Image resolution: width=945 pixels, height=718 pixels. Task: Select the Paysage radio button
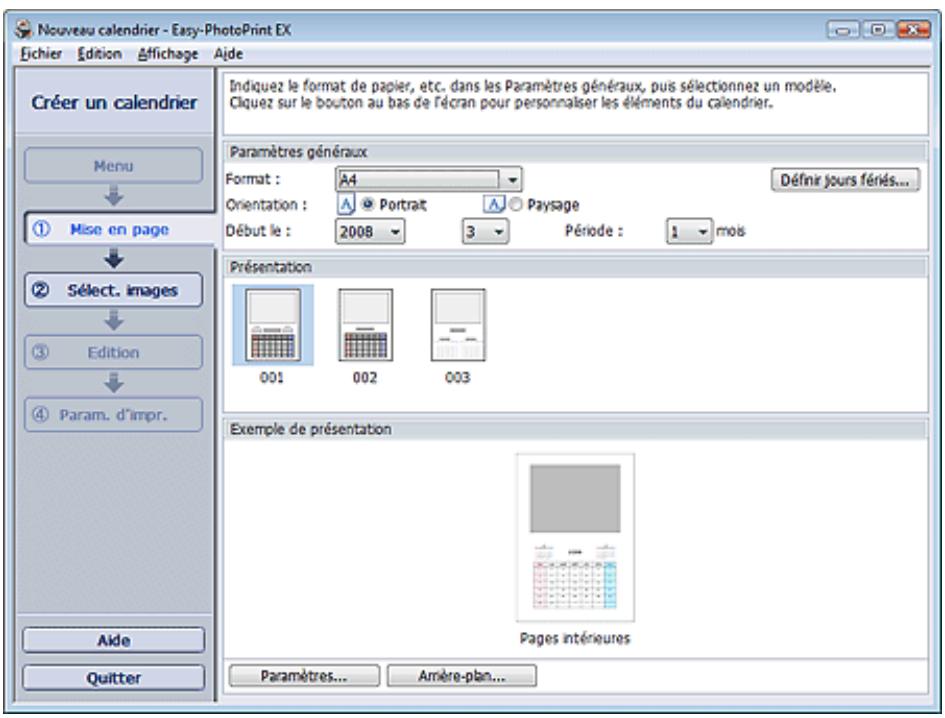(515, 205)
